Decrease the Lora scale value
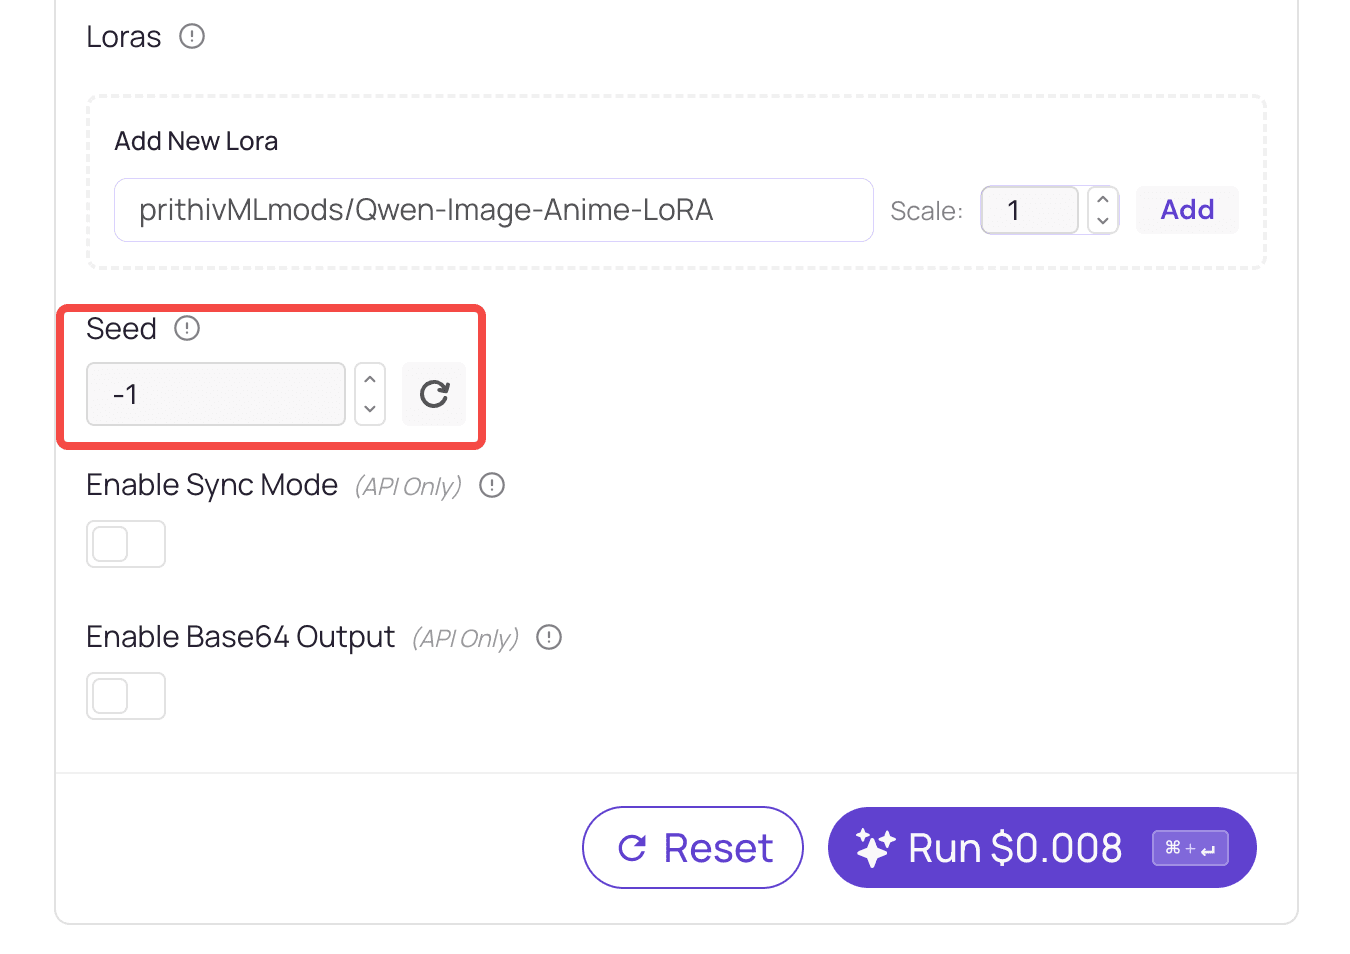This screenshot has width=1350, height=954. coord(1103,221)
